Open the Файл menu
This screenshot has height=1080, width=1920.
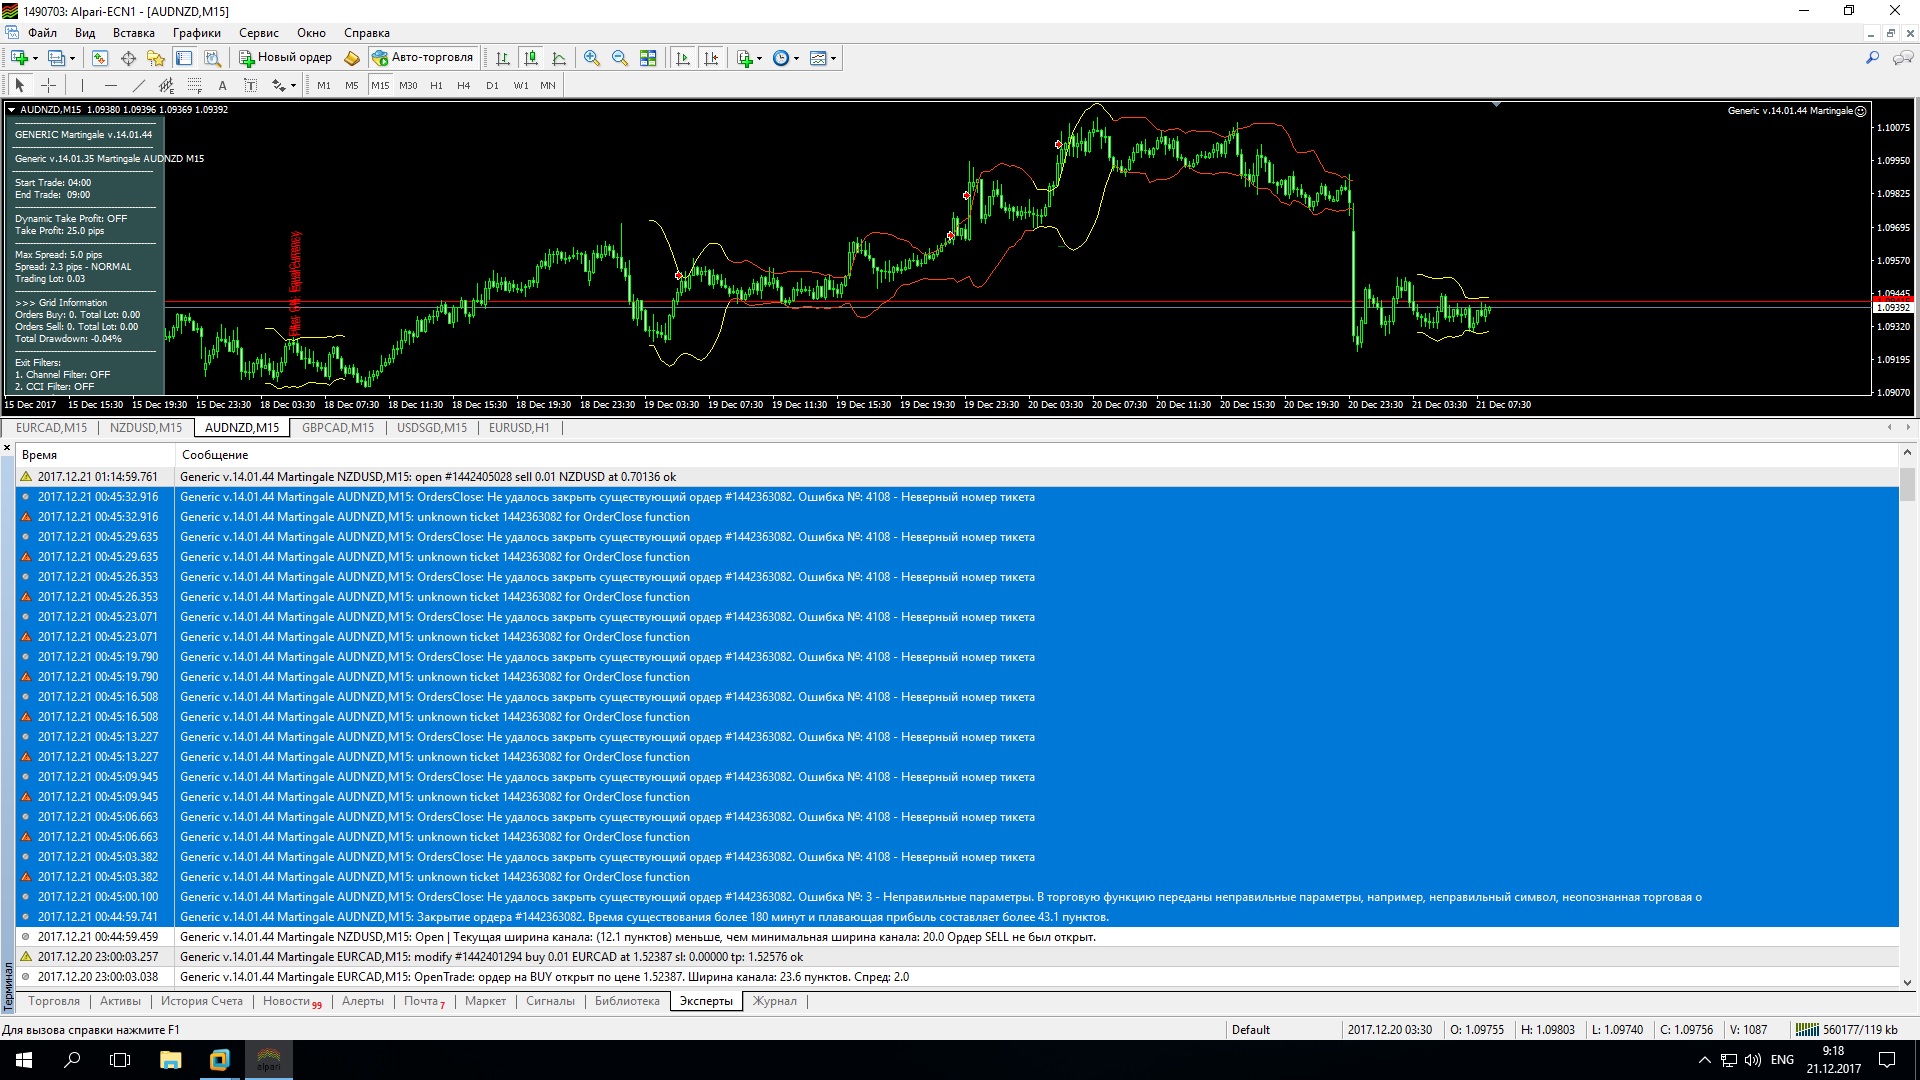click(42, 33)
